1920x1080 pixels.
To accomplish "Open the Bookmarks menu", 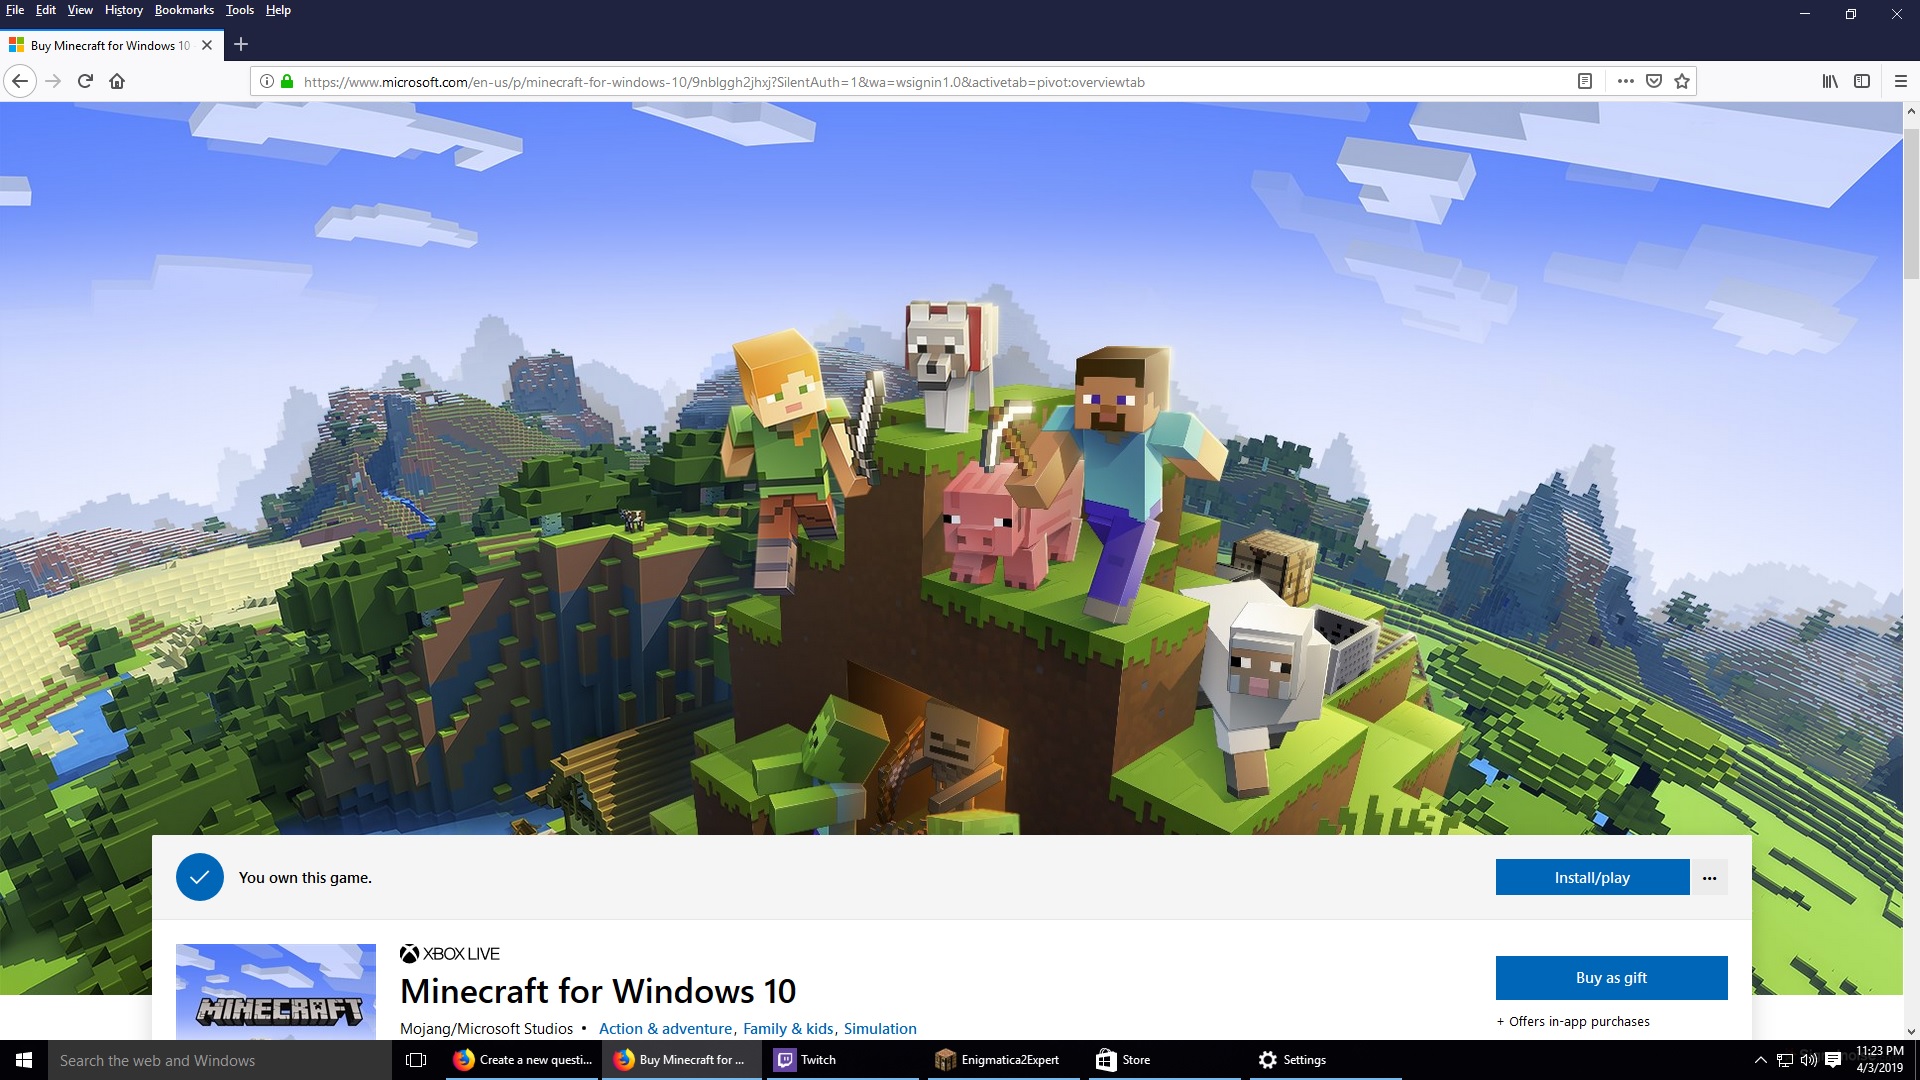I will click(x=181, y=9).
